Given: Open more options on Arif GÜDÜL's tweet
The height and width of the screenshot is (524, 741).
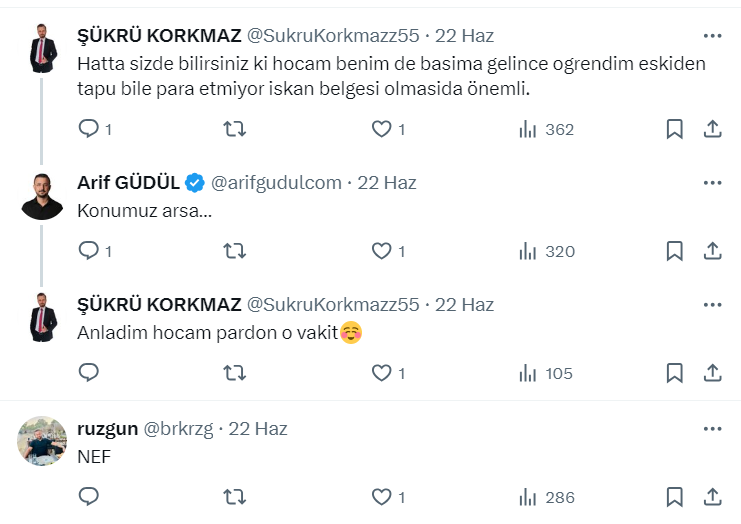Looking at the screenshot, I should click(x=712, y=183).
